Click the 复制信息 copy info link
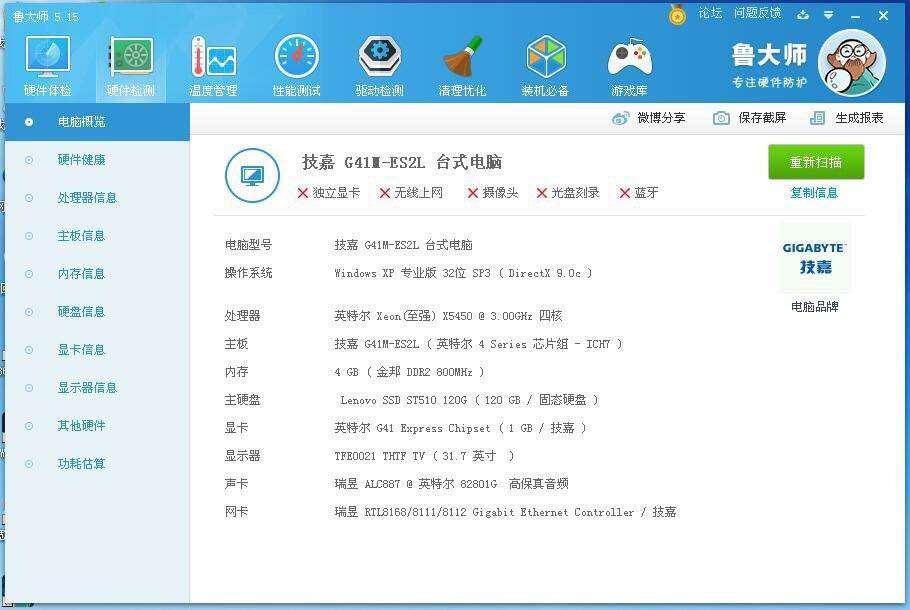 coord(814,193)
